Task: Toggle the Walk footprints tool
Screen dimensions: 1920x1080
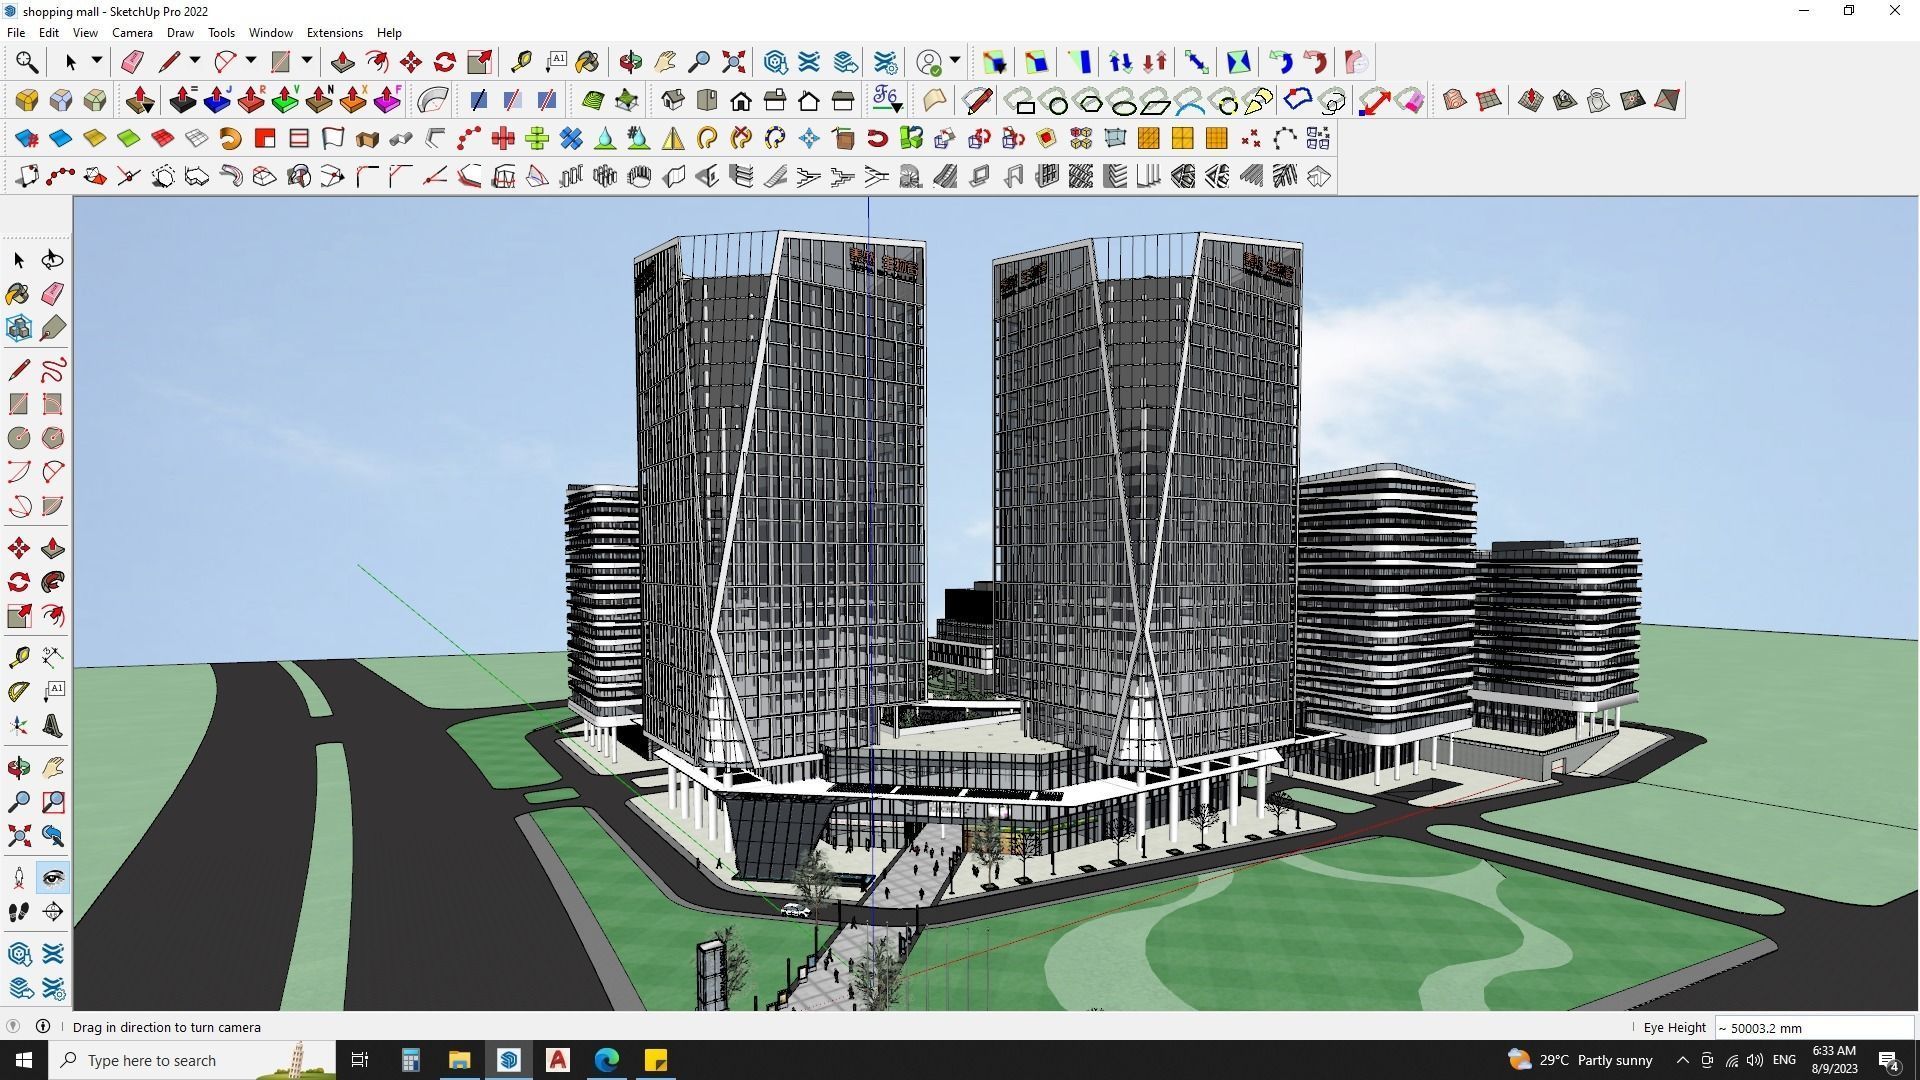Action: (x=19, y=912)
